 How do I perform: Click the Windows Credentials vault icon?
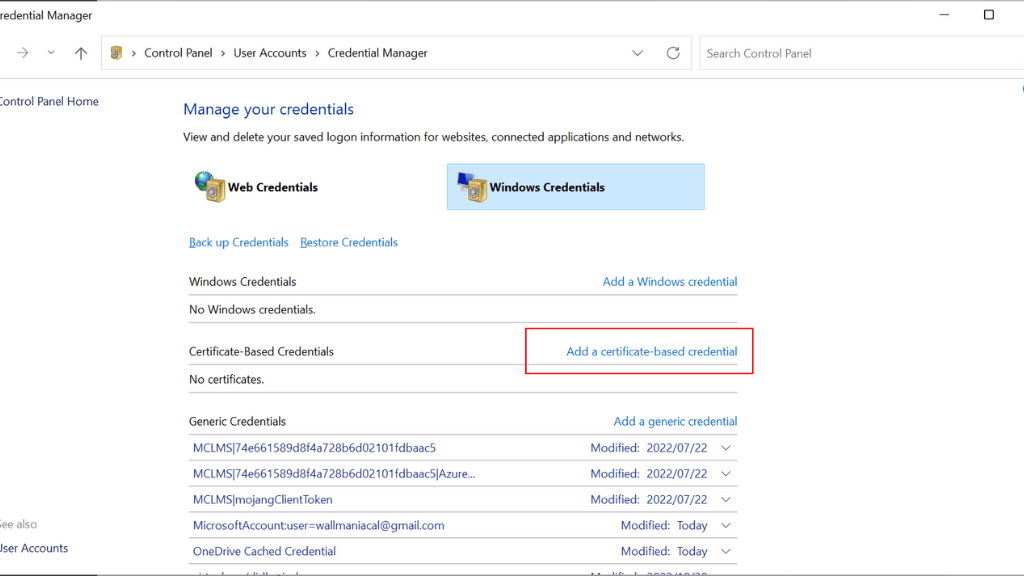470,186
